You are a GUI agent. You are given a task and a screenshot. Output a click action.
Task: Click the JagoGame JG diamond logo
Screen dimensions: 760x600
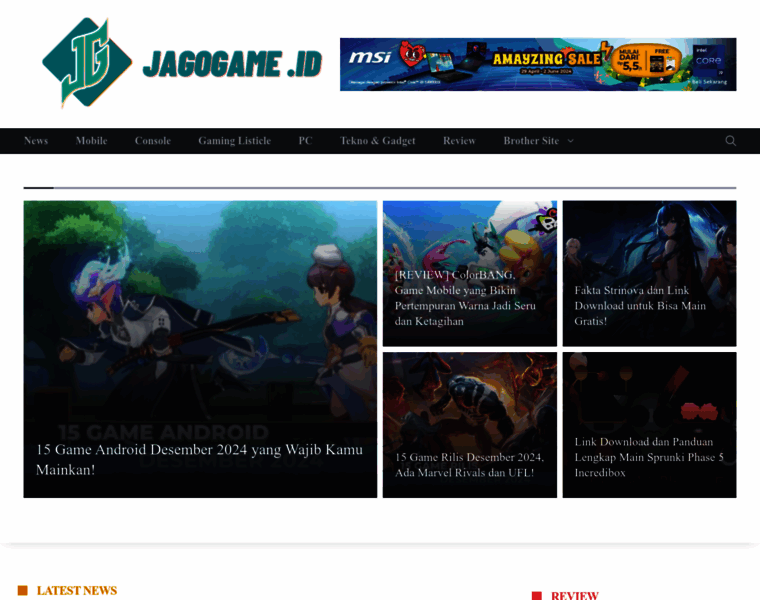(87, 63)
